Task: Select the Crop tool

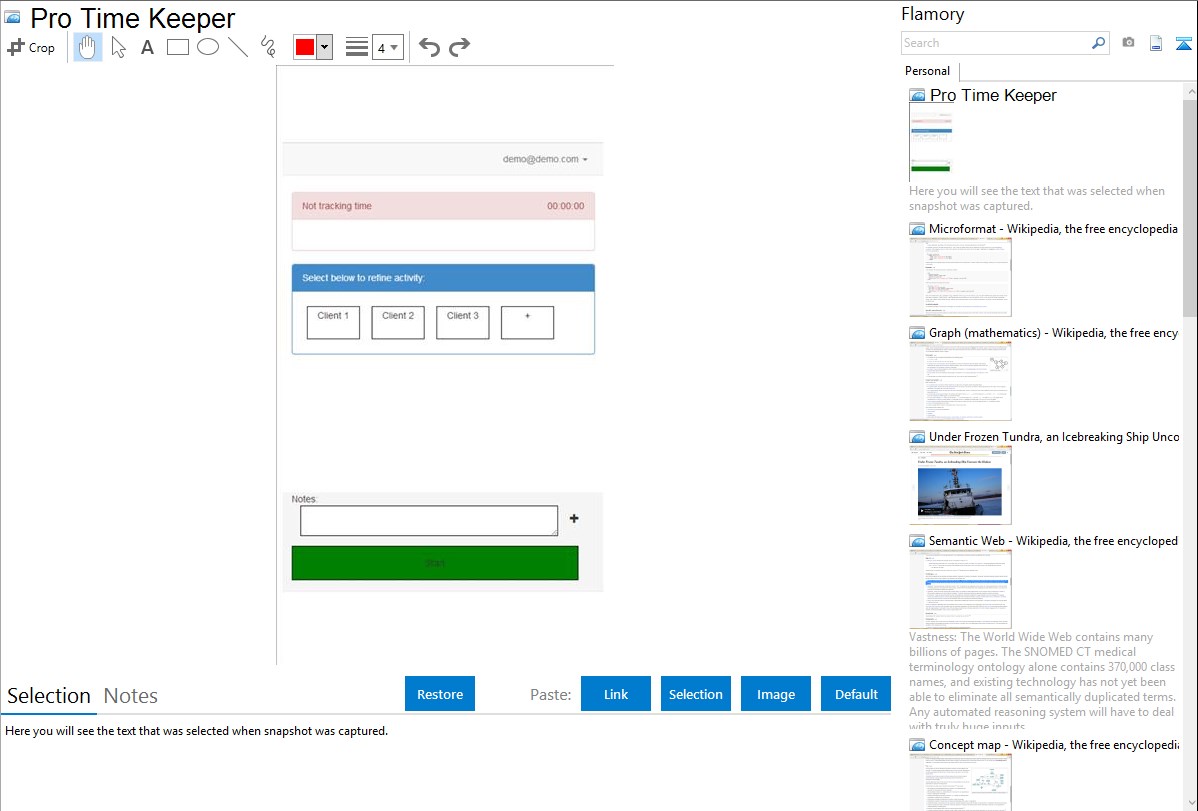Action: coord(31,47)
